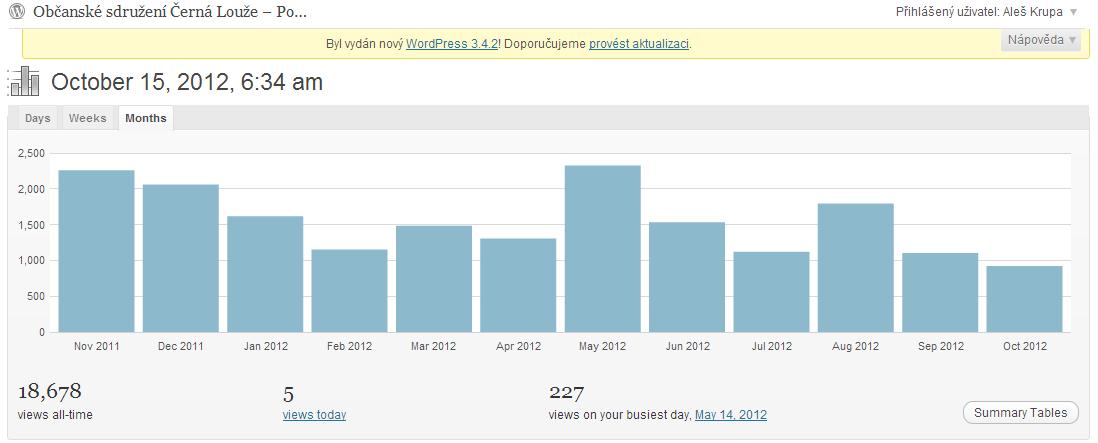The height and width of the screenshot is (443, 1098).
Task: Select the Months tab
Action: click(x=146, y=118)
